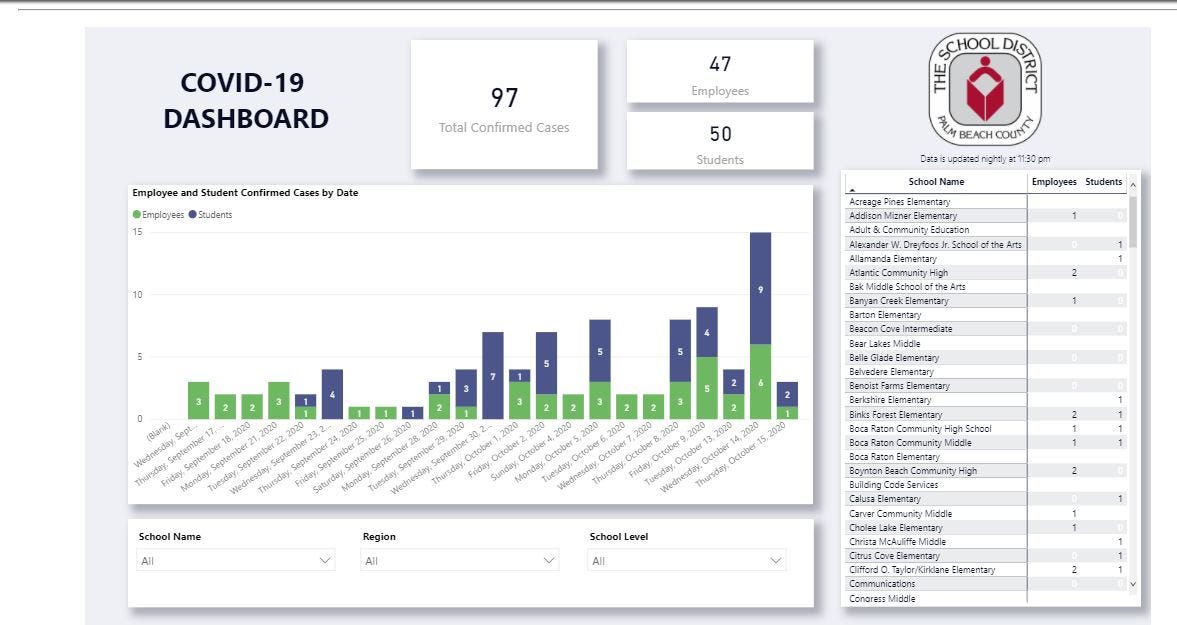Open the School Name filter dropdown
Screen dimensions: 1177x625
(236, 561)
